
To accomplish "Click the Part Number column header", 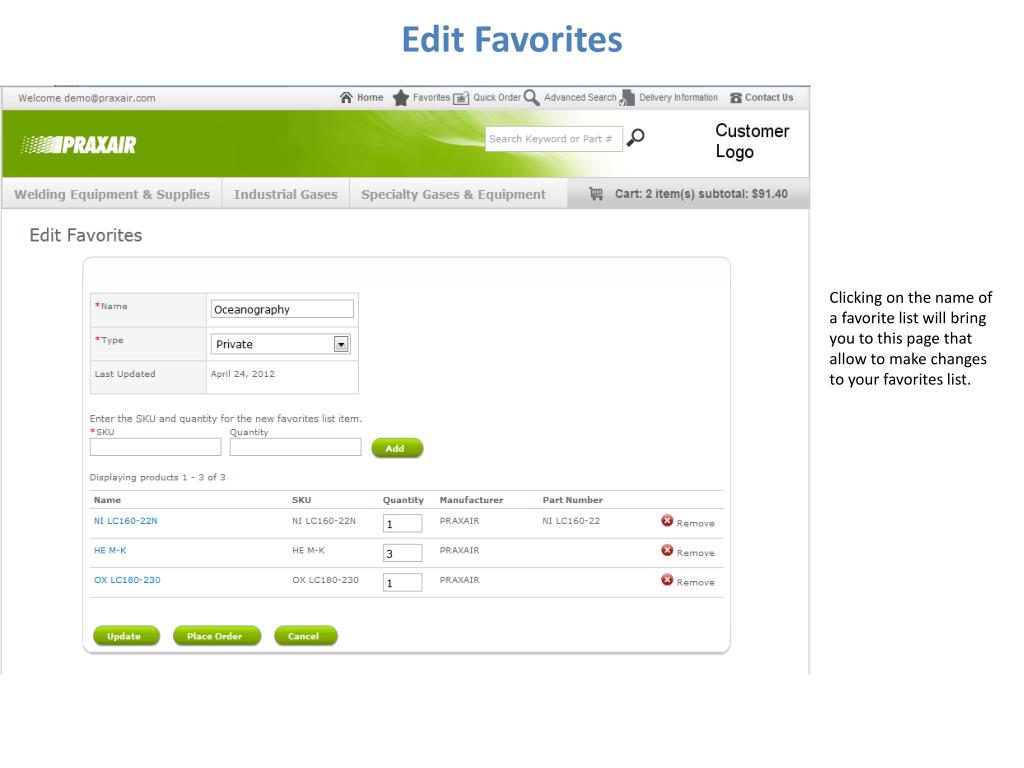I will tap(572, 500).
